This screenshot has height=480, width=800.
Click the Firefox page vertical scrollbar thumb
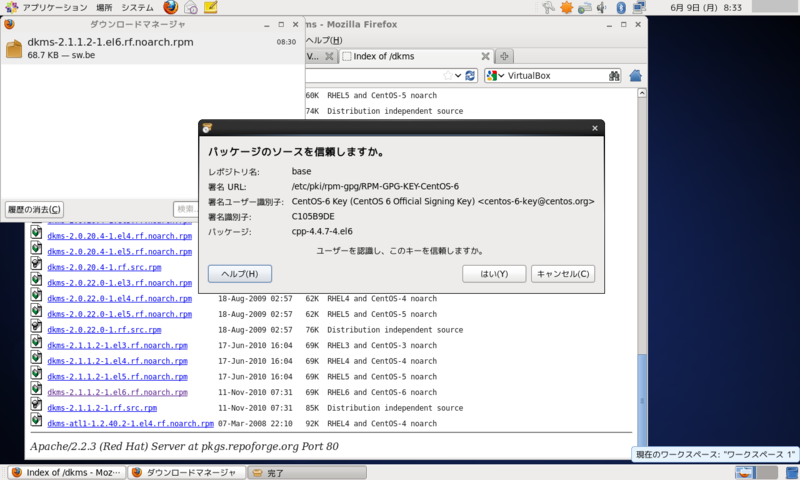pyautogui.click(x=642, y=400)
